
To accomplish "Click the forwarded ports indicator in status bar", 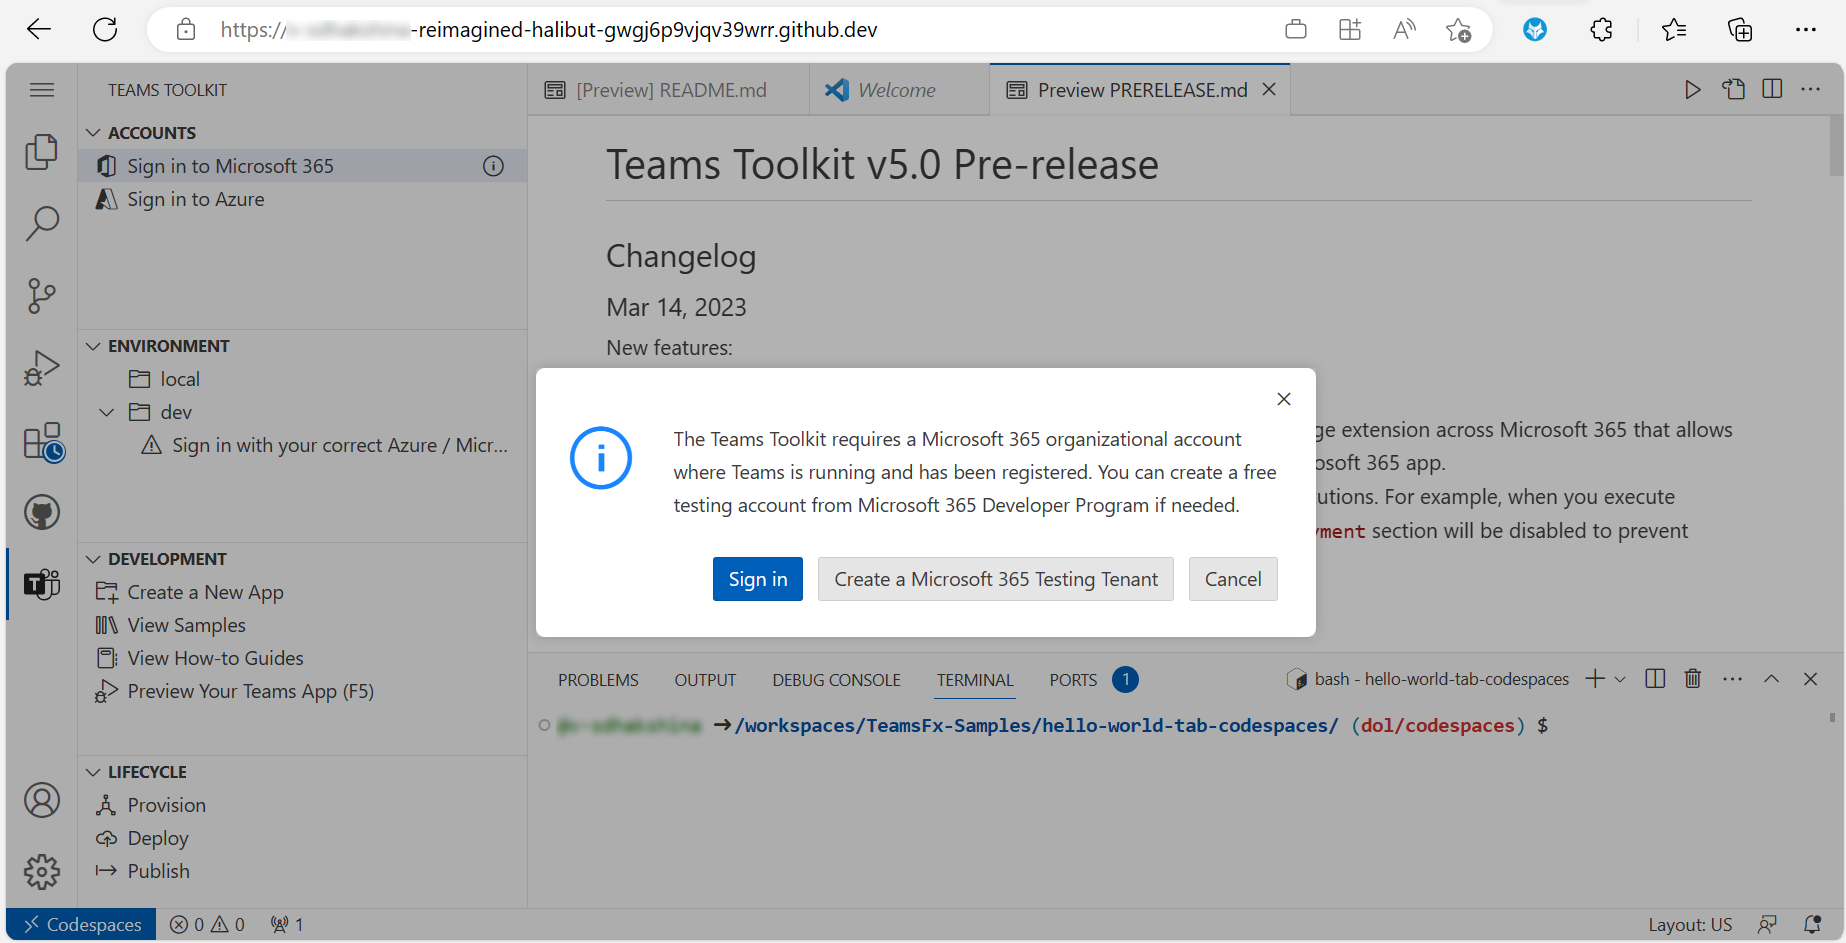I will 287,925.
